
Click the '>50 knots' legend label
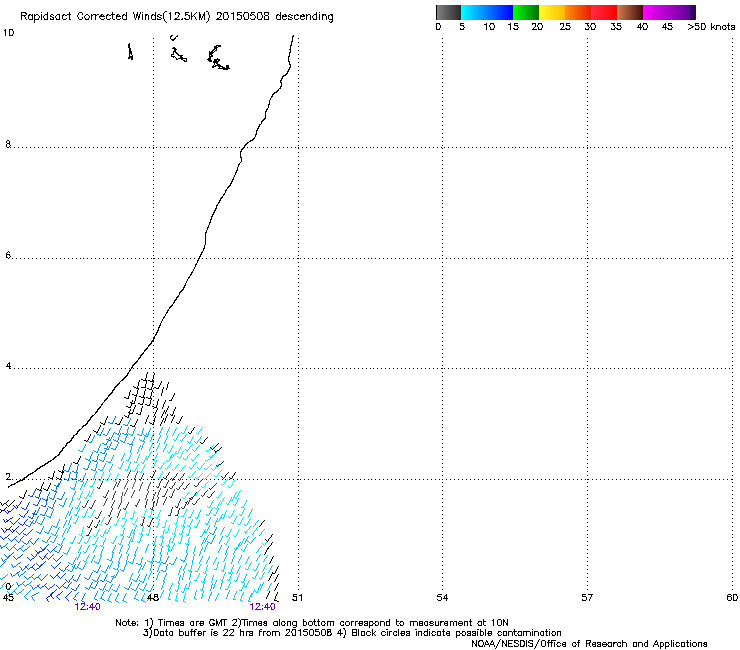711,27
